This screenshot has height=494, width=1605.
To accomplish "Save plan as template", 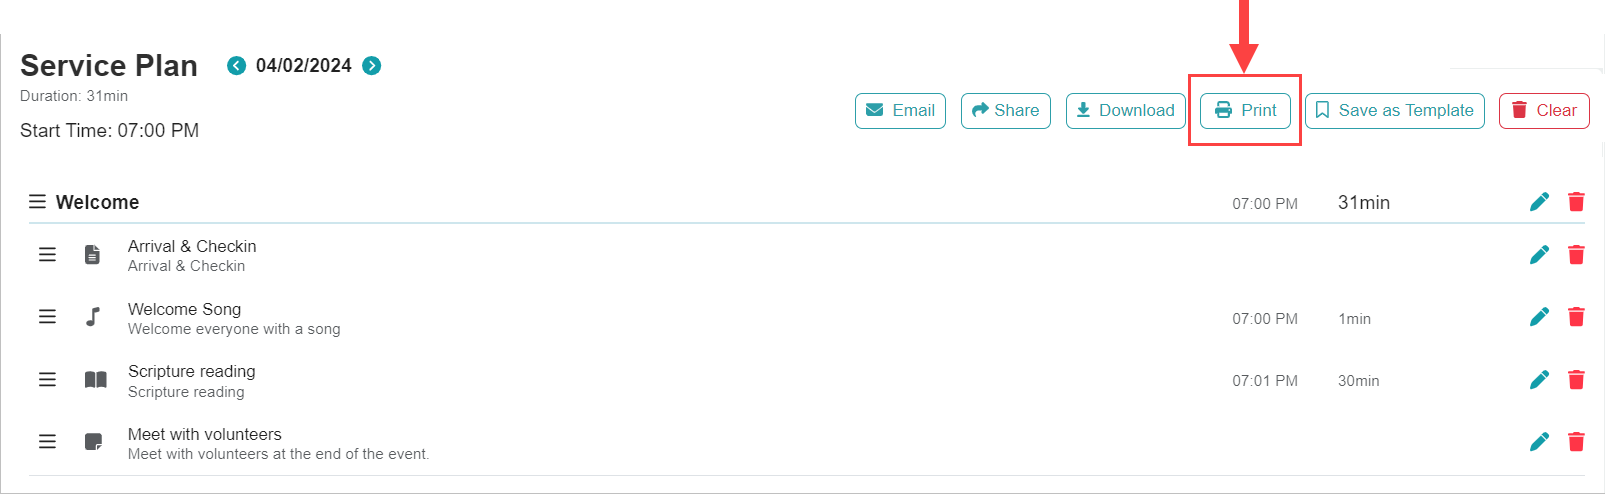I will click(x=1394, y=111).
